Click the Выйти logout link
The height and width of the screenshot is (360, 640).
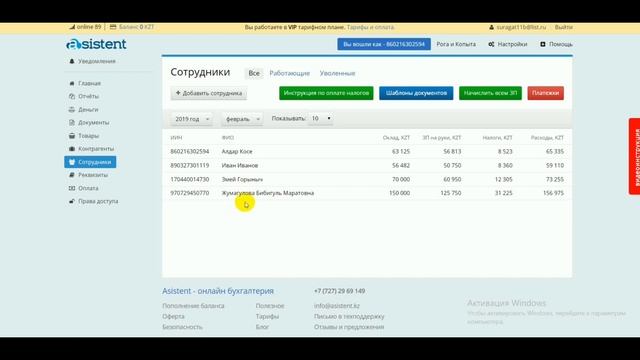point(563,27)
